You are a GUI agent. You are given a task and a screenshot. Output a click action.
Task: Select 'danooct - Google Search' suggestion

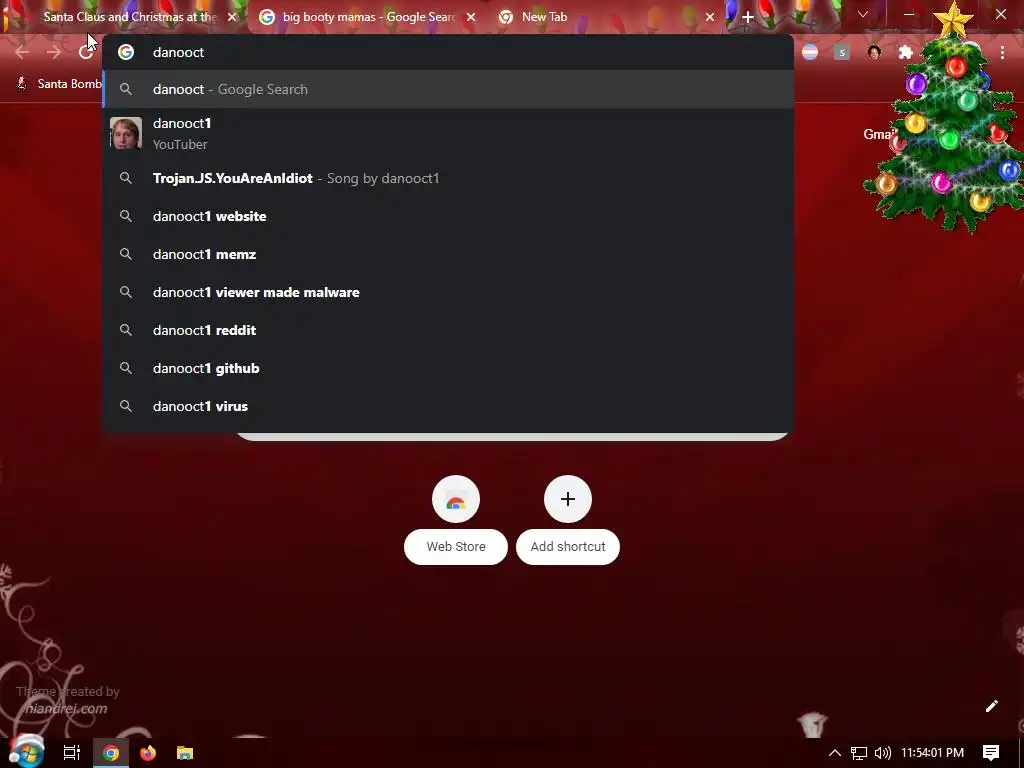coord(448,89)
